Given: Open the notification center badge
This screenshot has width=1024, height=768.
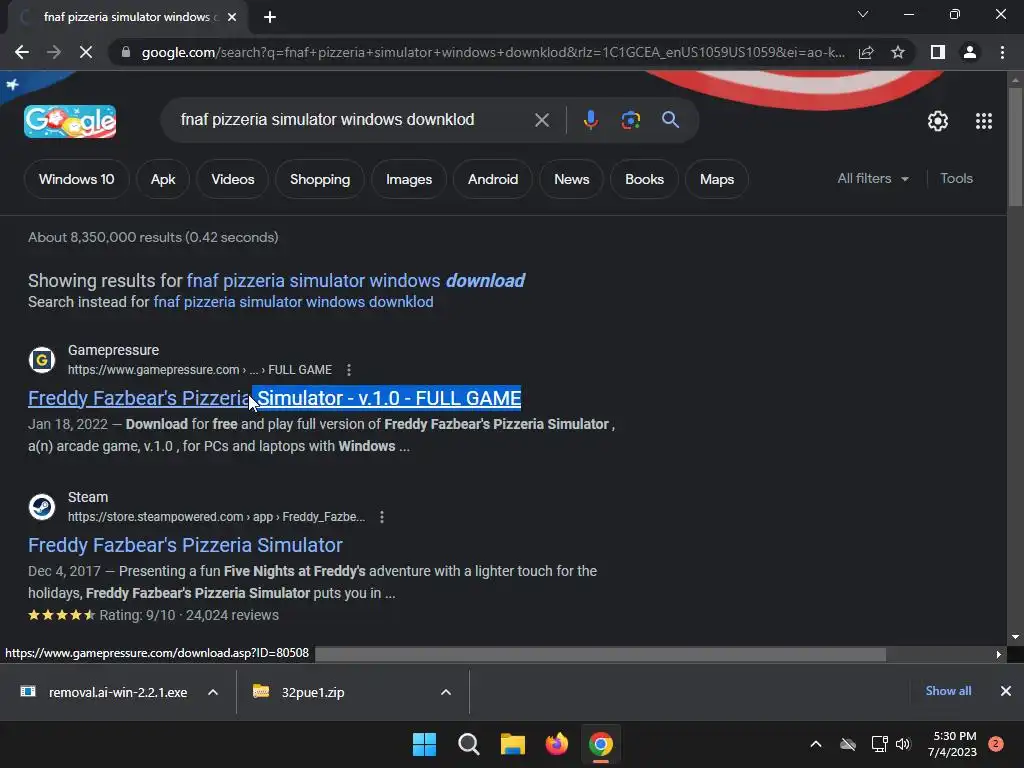Looking at the screenshot, I should [x=996, y=744].
